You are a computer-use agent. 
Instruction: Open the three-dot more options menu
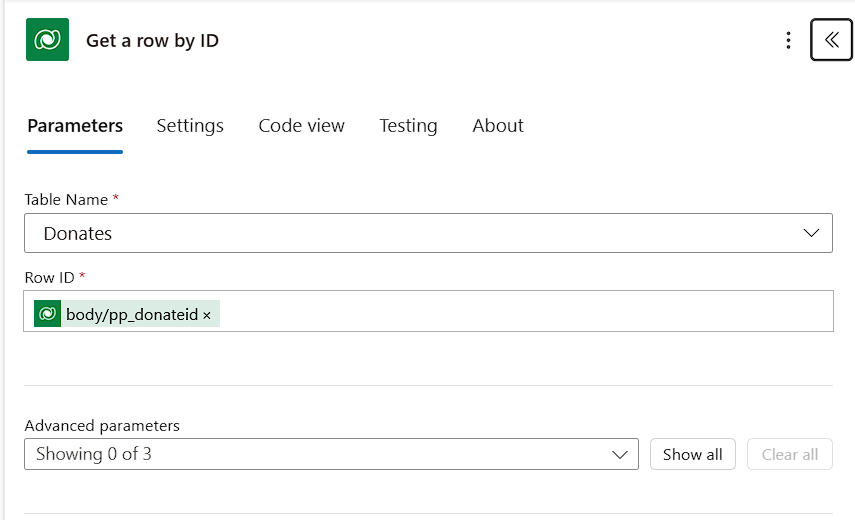click(788, 40)
